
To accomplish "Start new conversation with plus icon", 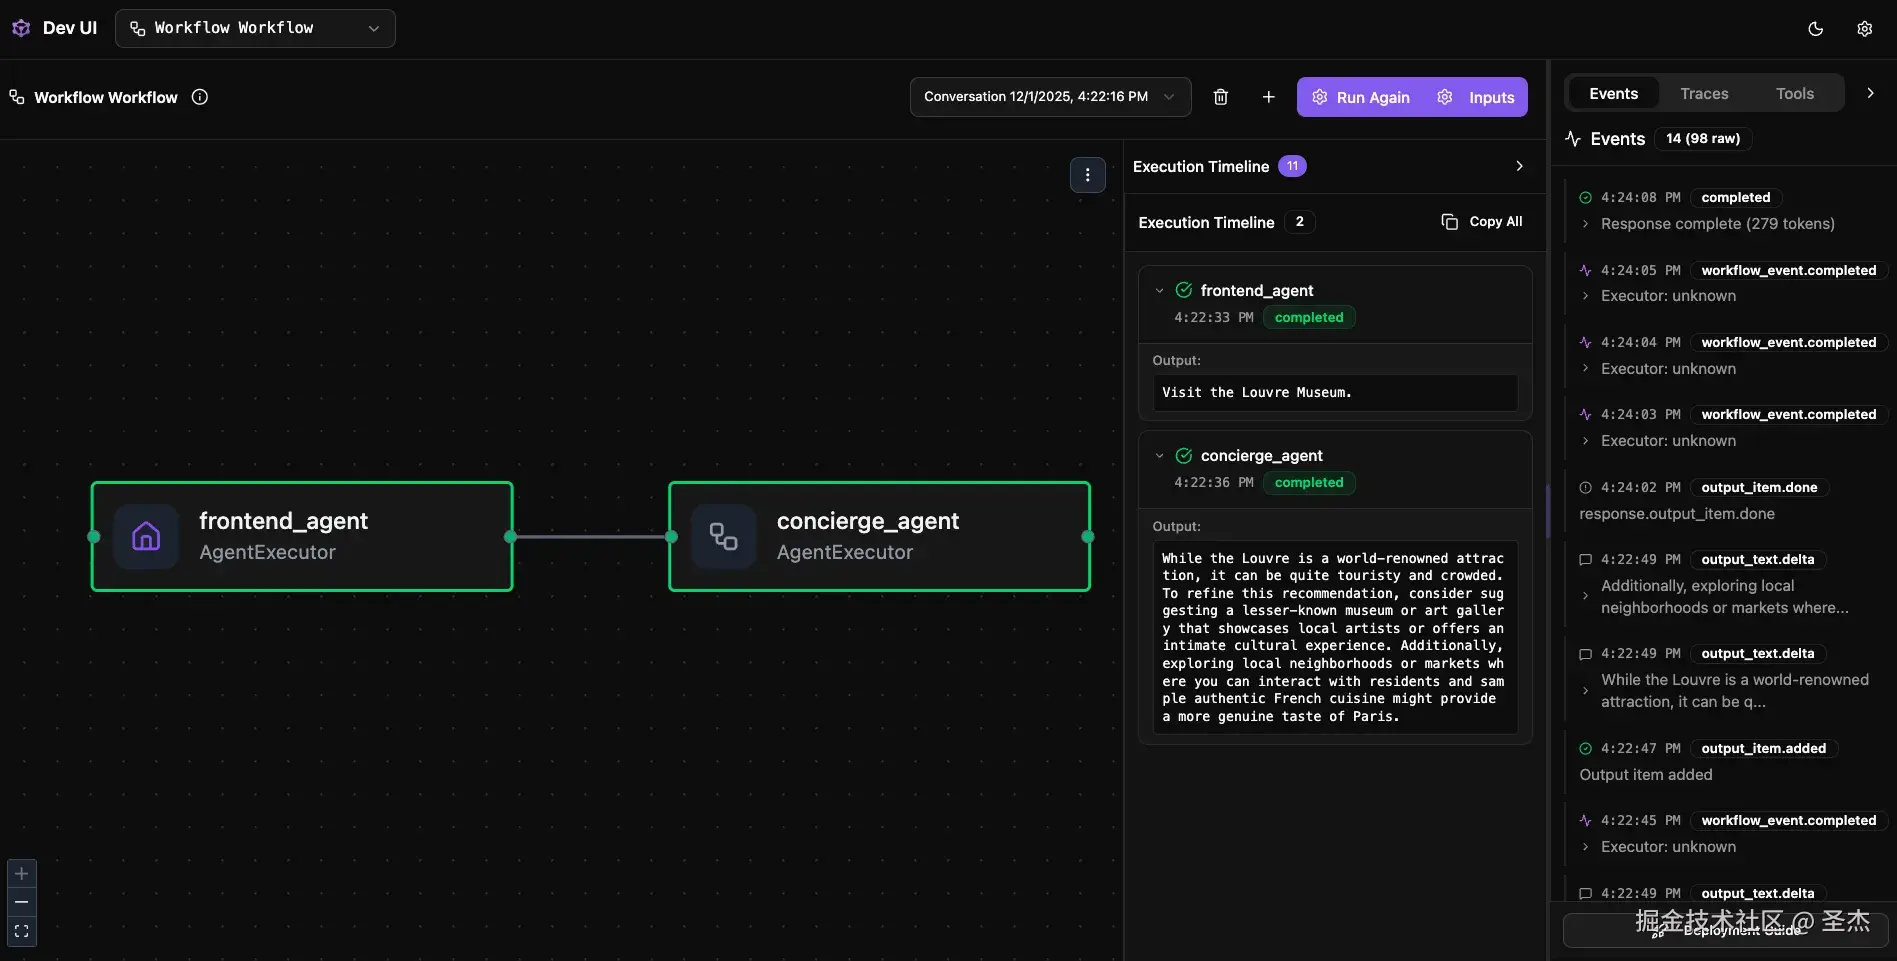I will pyautogui.click(x=1269, y=97).
